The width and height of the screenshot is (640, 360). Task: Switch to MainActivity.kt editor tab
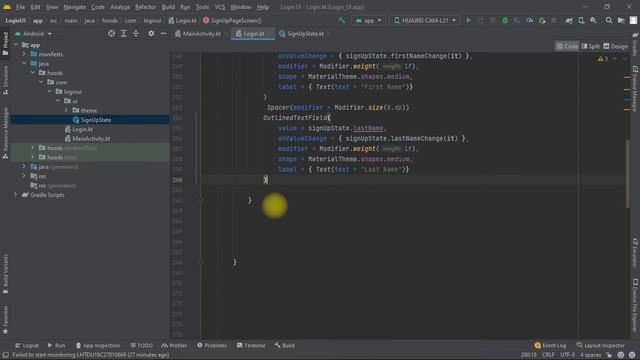tap(200, 33)
